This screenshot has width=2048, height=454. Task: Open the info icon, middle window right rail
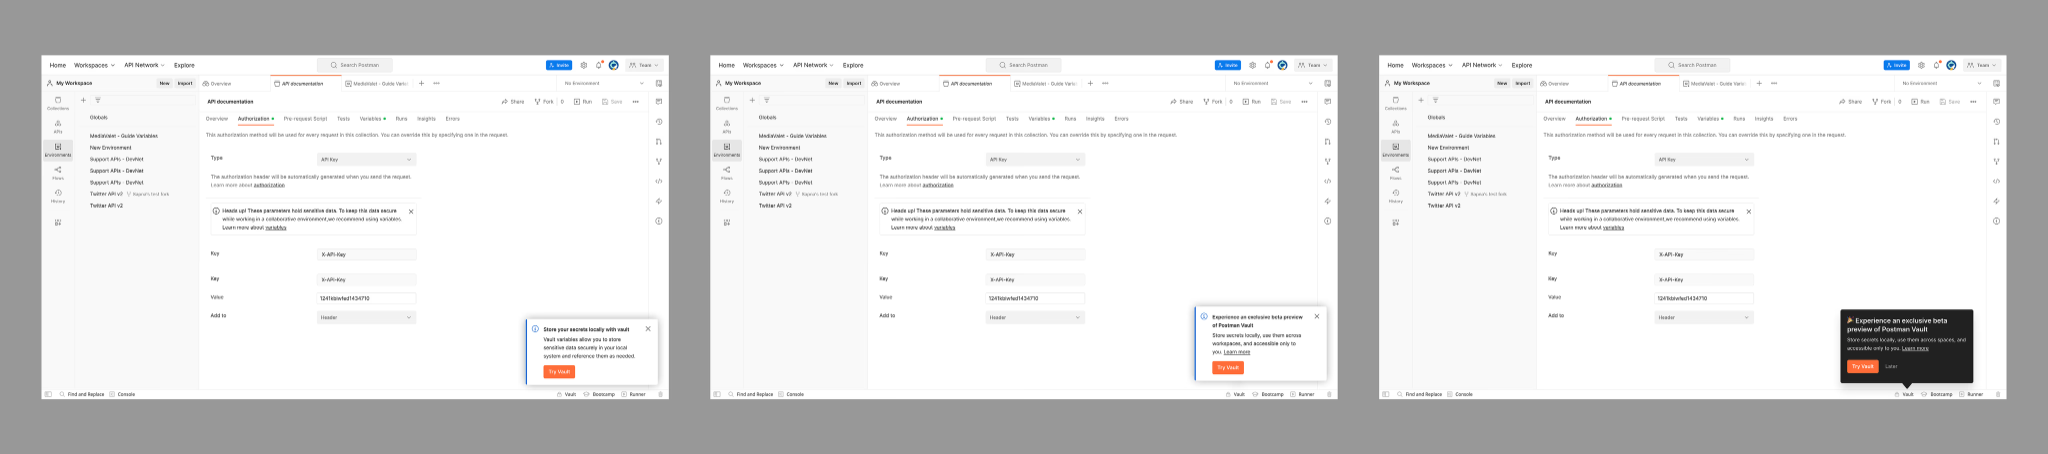pyautogui.click(x=1327, y=221)
